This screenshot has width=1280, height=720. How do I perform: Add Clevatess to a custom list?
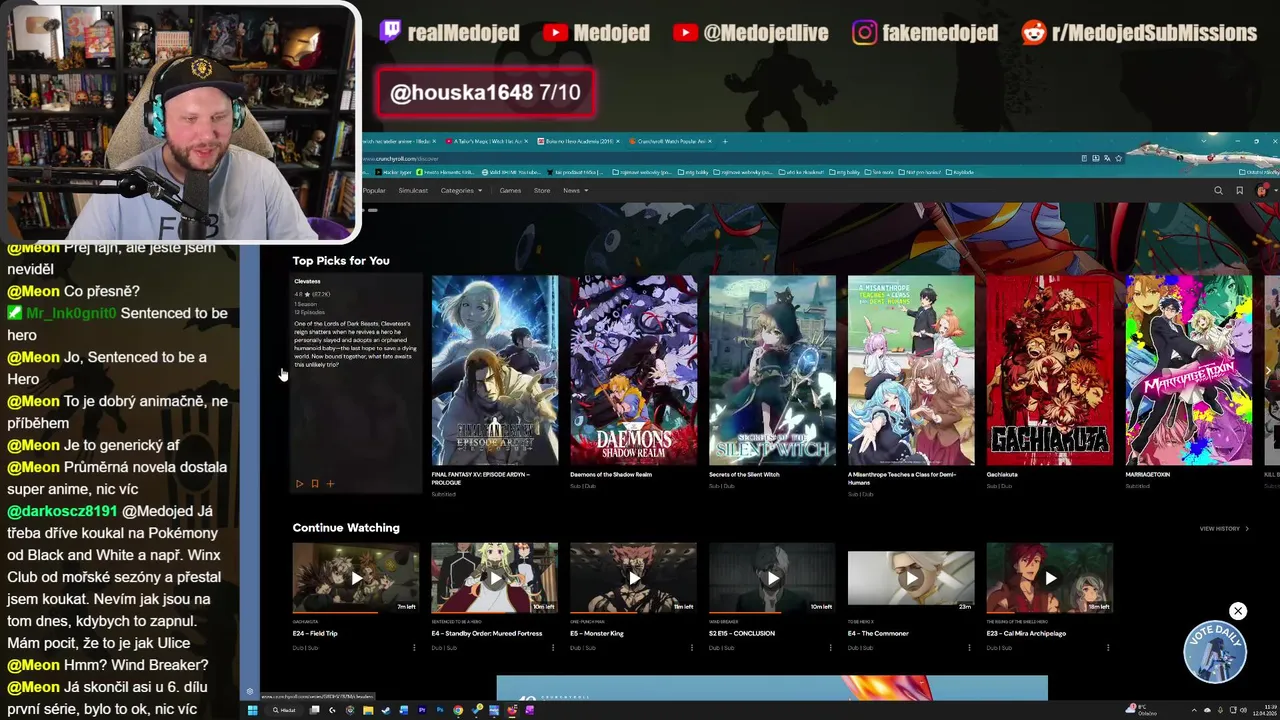tap(330, 484)
